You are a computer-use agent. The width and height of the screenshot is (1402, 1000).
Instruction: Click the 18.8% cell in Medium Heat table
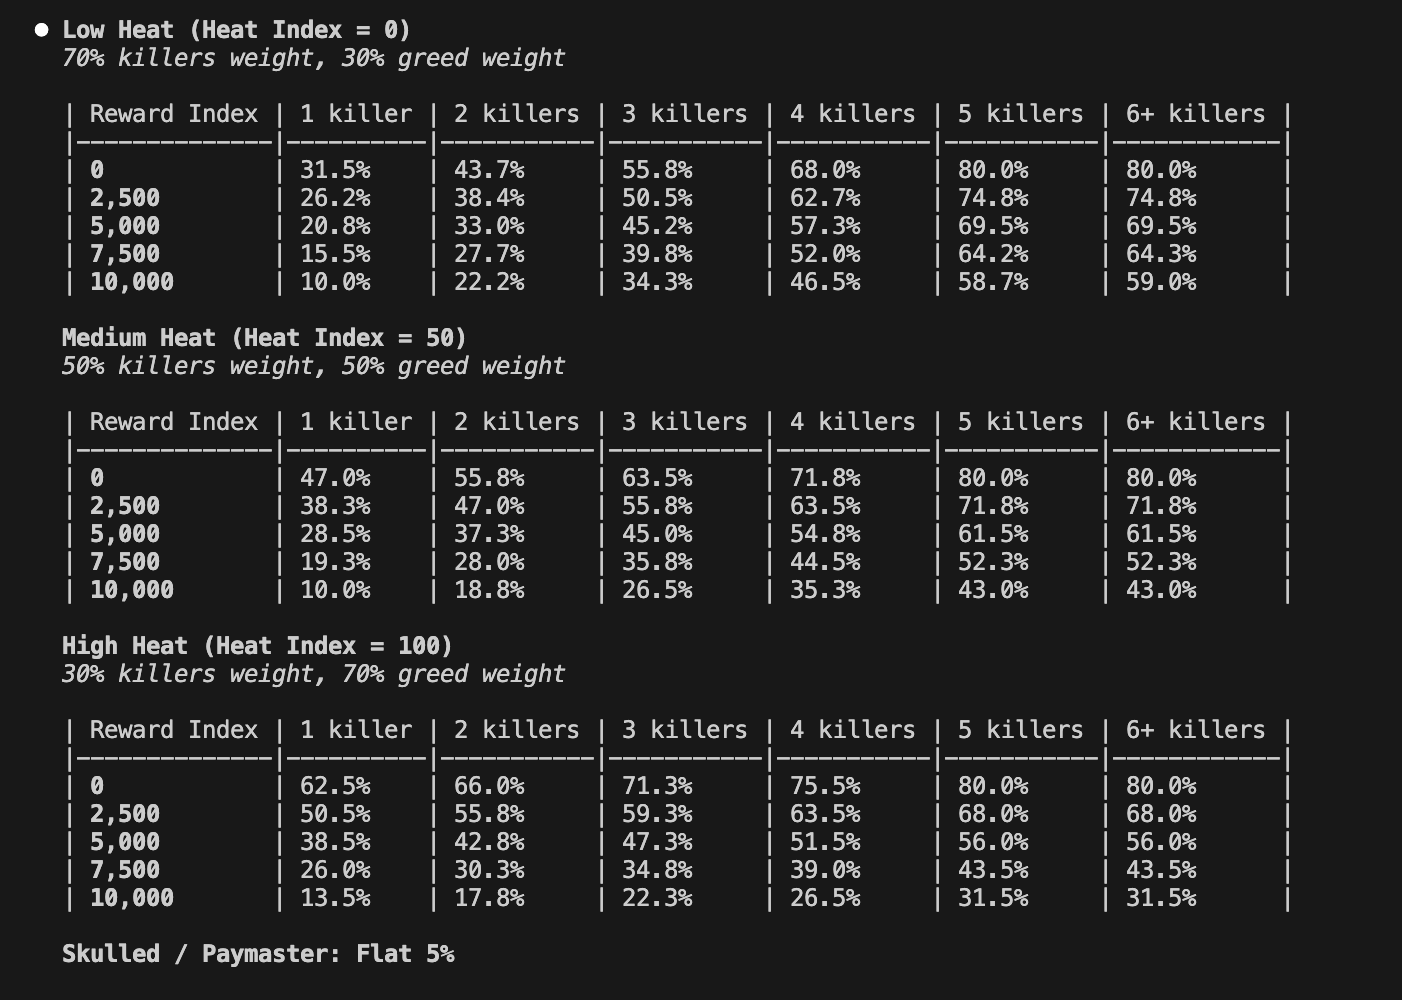tap(489, 590)
